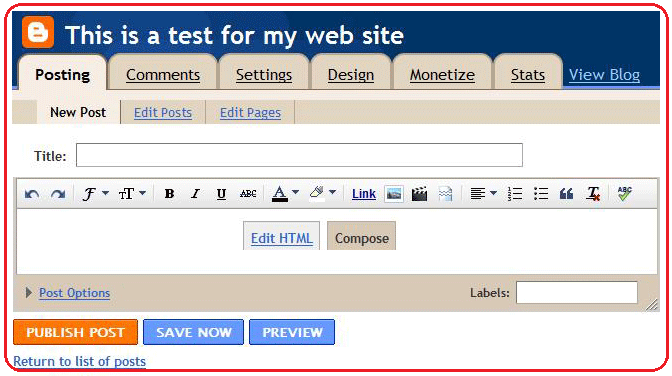Toggle bold formatting in the toolbar
The height and width of the screenshot is (376, 672).
[169, 194]
